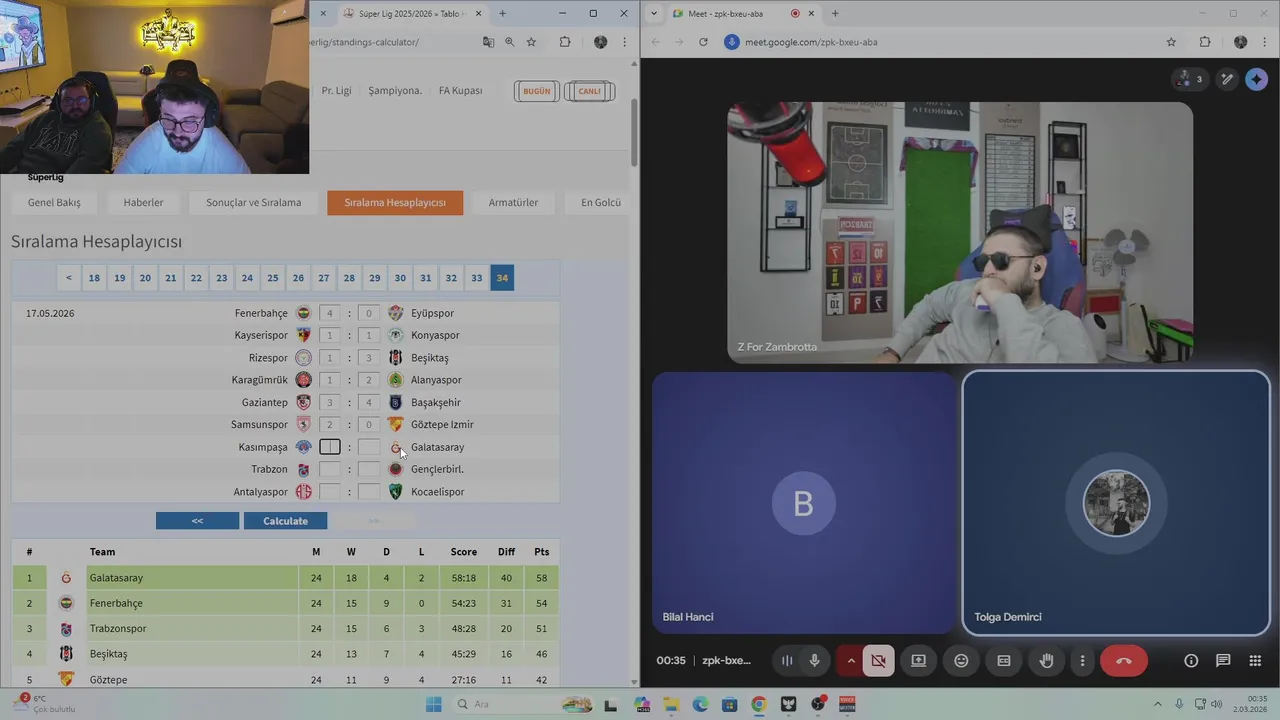Select the Sıralama Hesaplayıcısı tab
Image resolution: width=1280 pixels, height=720 pixels.
(x=395, y=202)
